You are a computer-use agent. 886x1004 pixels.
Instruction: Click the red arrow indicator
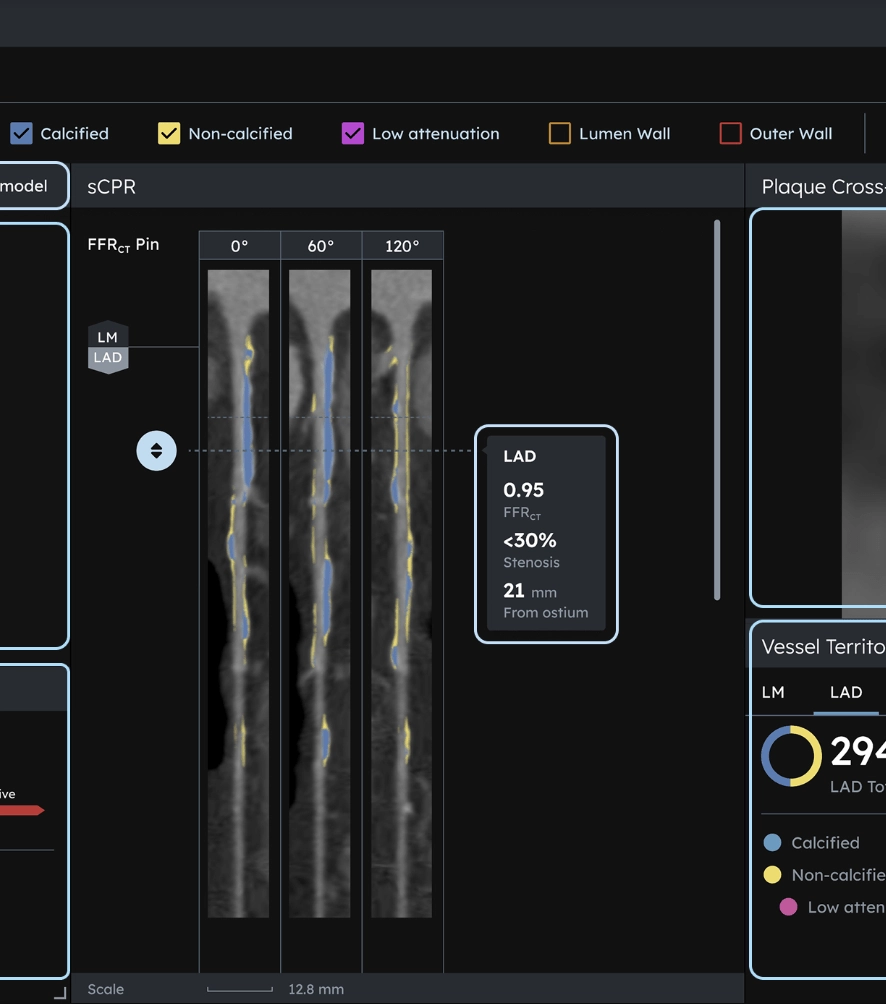(x=22, y=810)
